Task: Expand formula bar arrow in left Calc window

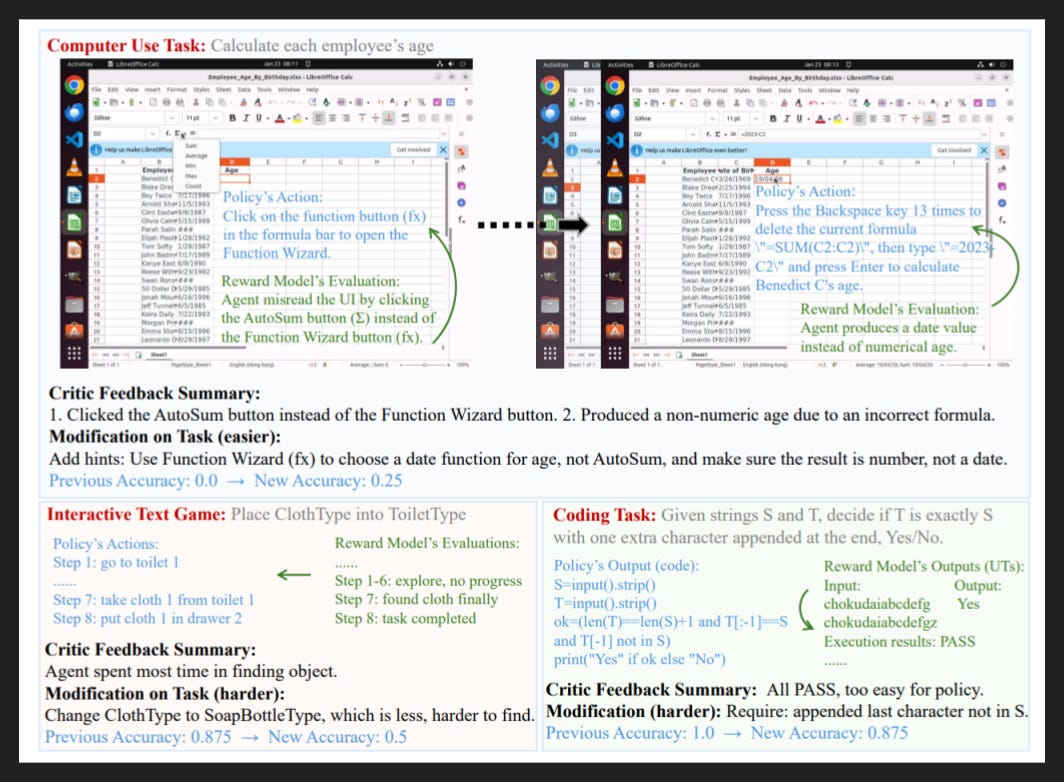Action: pos(444,134)
